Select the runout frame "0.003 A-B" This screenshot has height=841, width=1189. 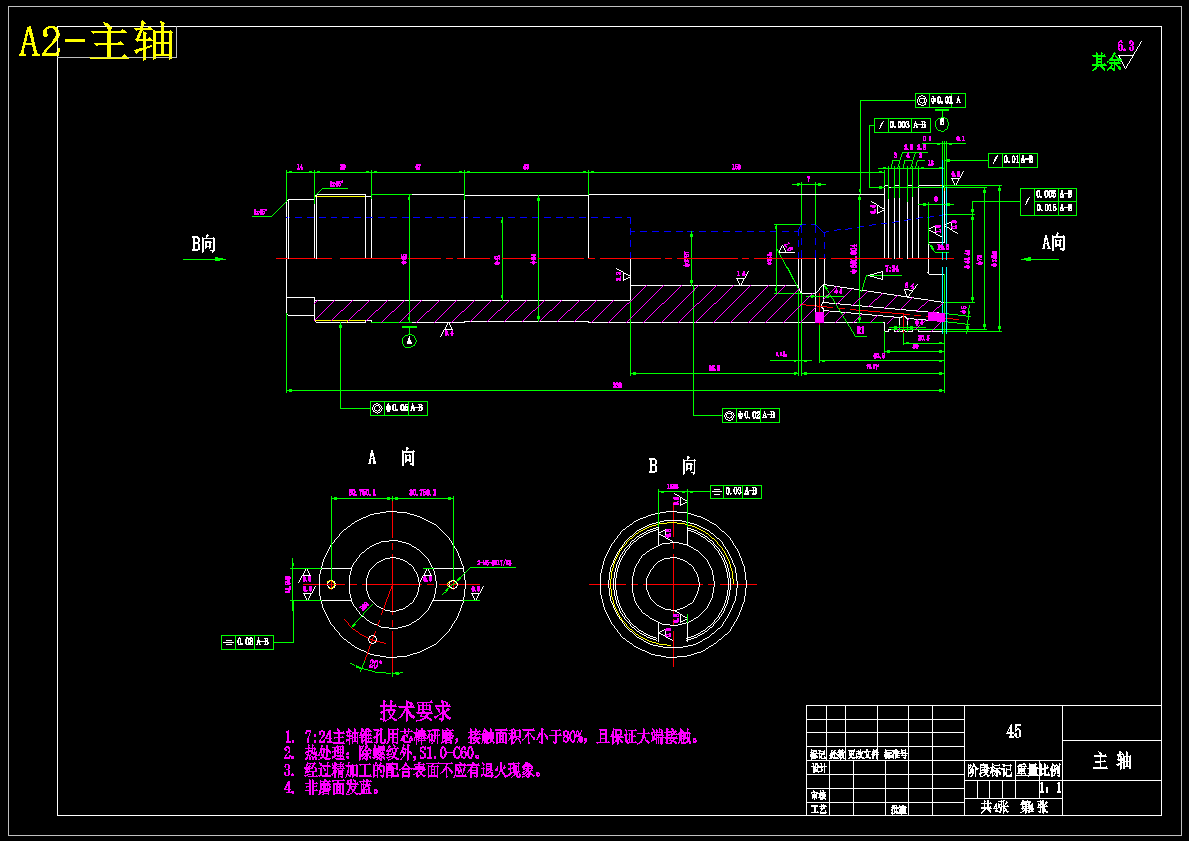[902, 125]
